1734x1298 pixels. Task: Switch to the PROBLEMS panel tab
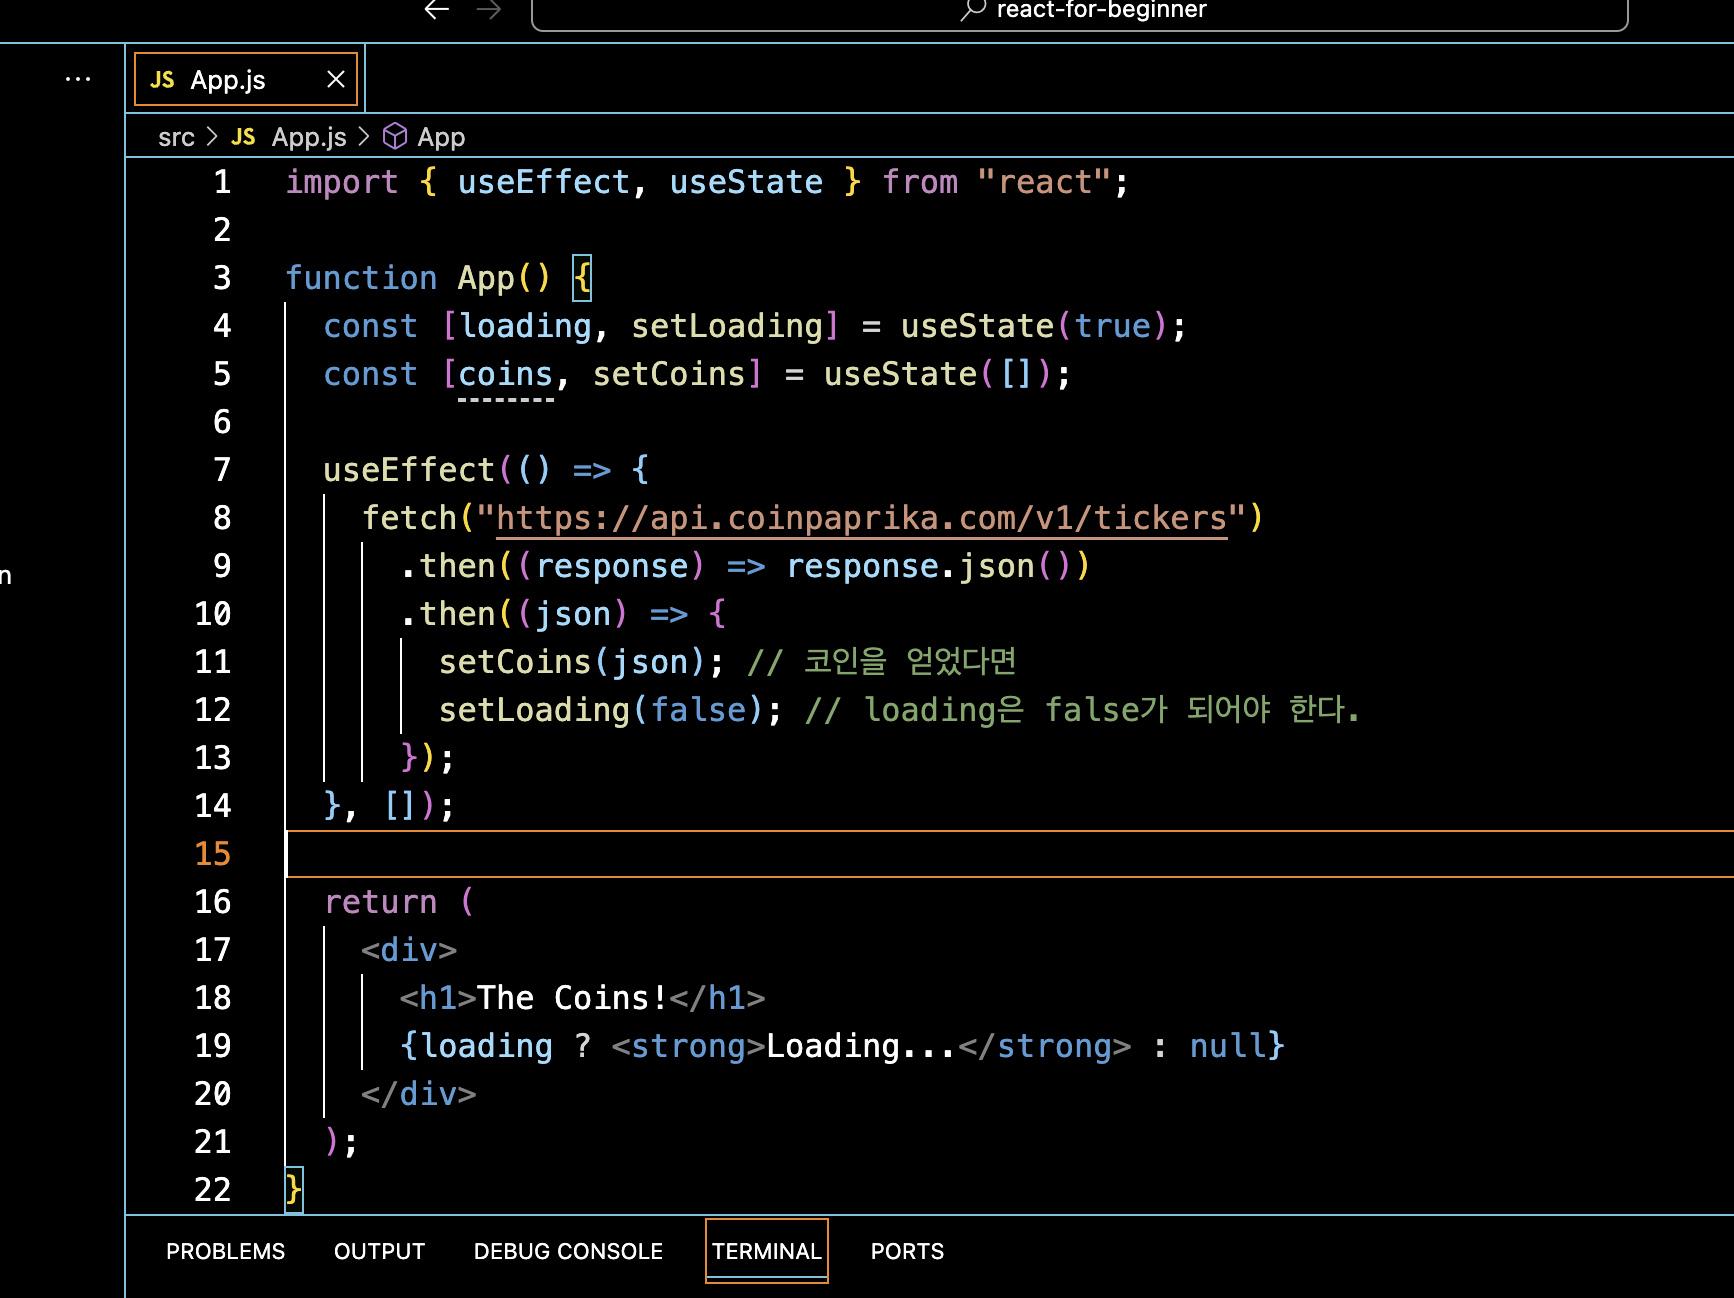pyautogui.click(x=225, y=1251)
